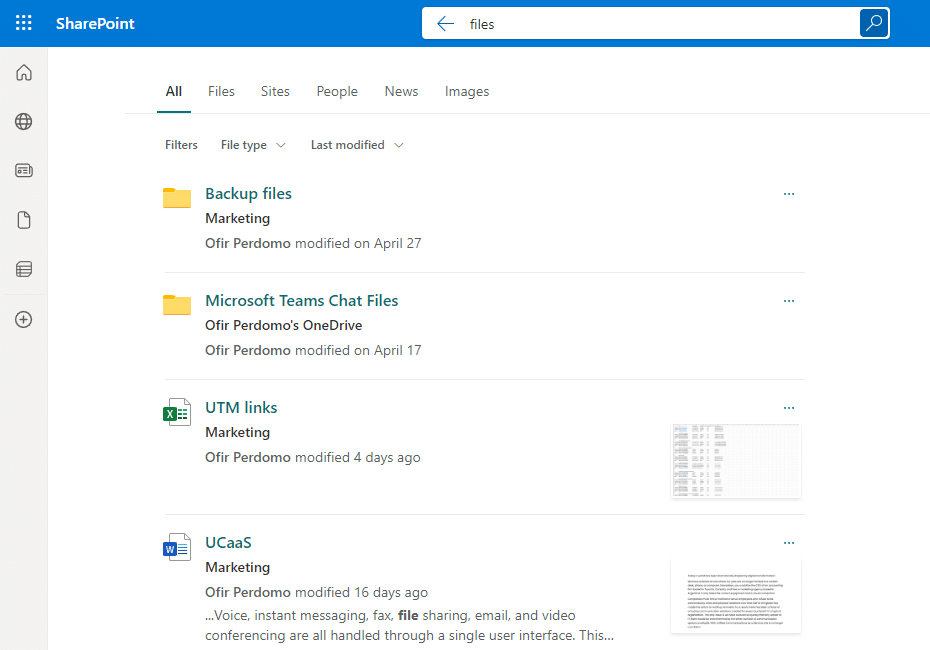
Task: Click the Word icon beside UCaaS
Action: [x=177, y=547]
